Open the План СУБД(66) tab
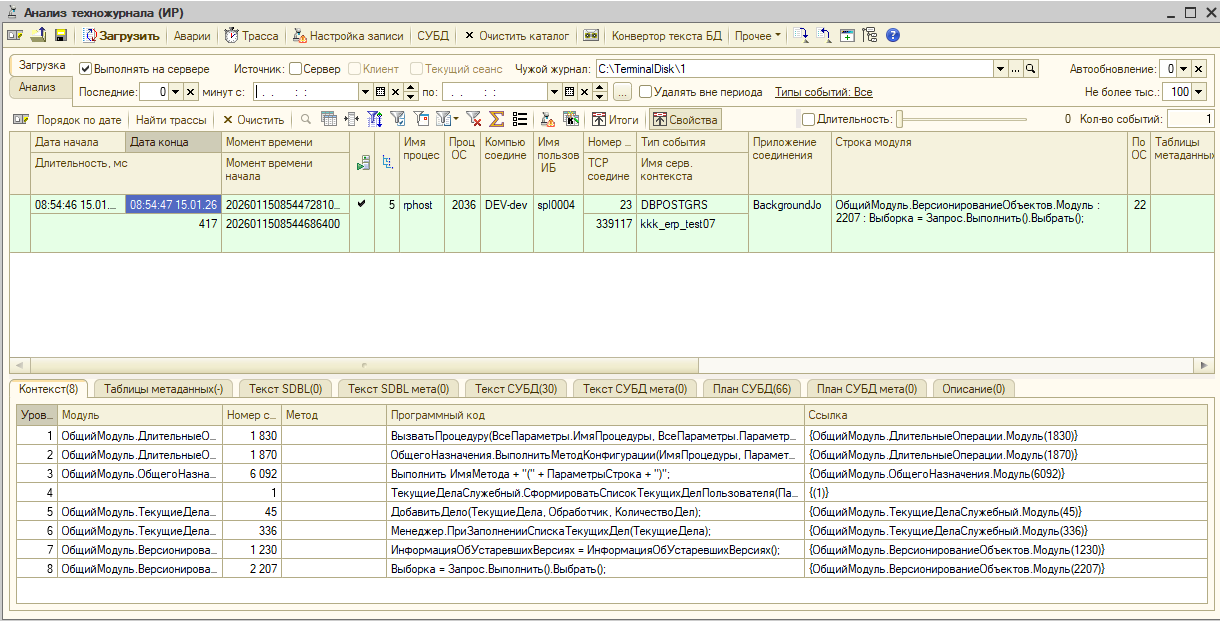1220x621 pixels. click(x=752, y=388)
